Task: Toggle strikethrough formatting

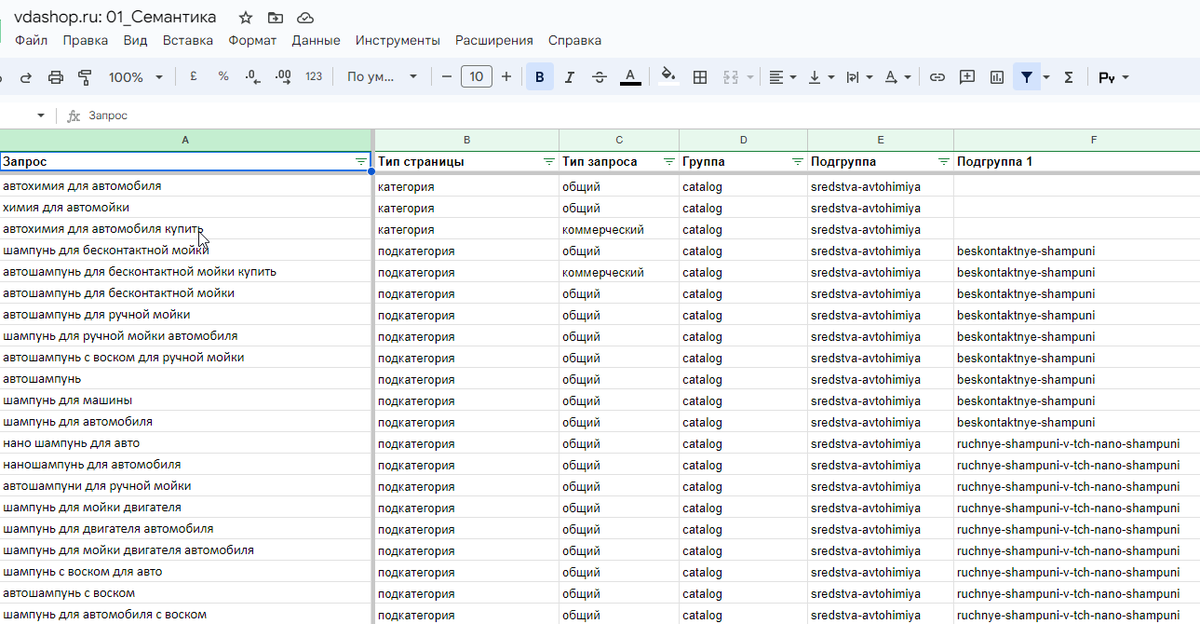Action: tap(599, 77)
